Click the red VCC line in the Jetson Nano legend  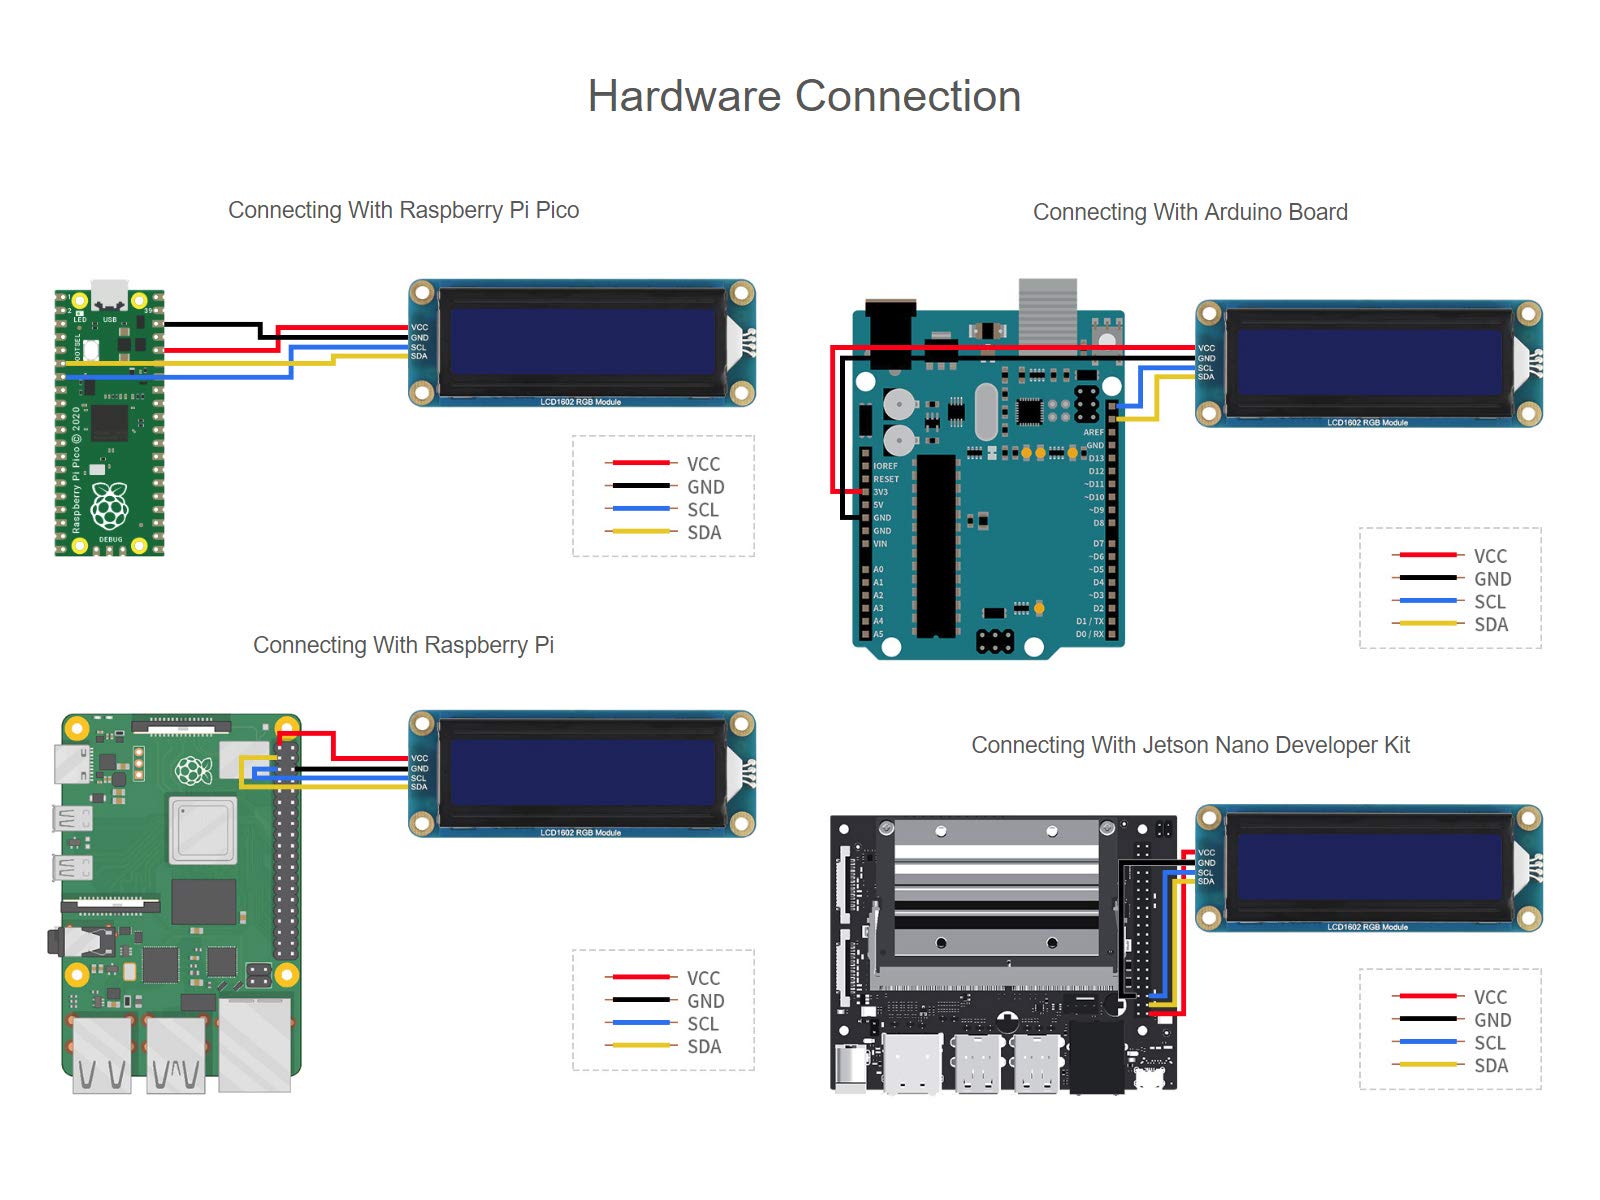1428,996
